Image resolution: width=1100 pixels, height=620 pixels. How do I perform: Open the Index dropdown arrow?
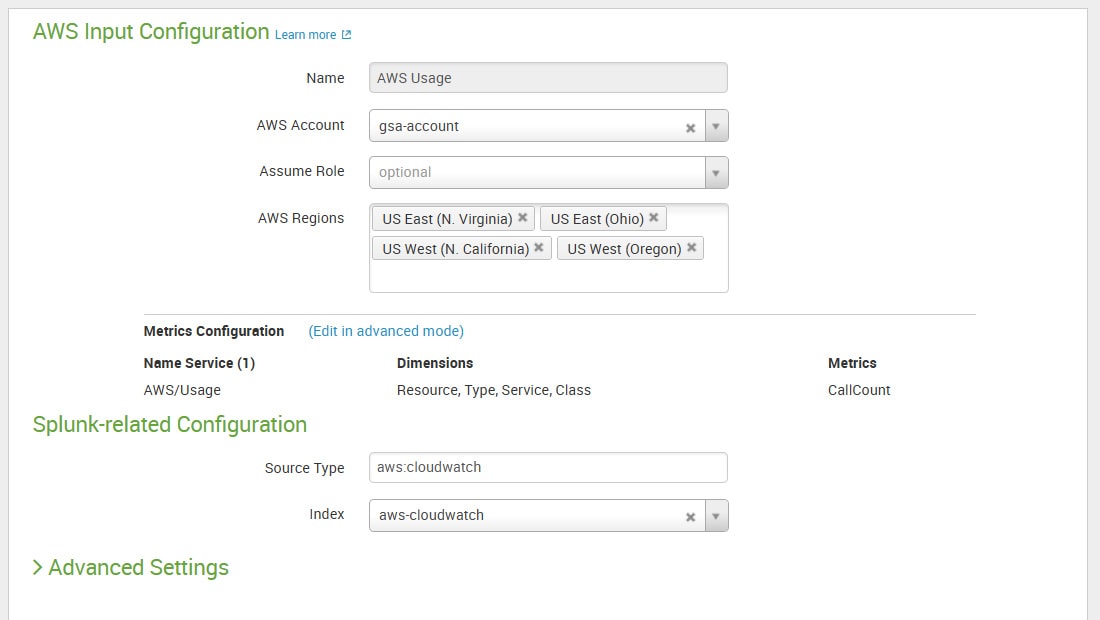pyautogui.click(x=716, y=516)
